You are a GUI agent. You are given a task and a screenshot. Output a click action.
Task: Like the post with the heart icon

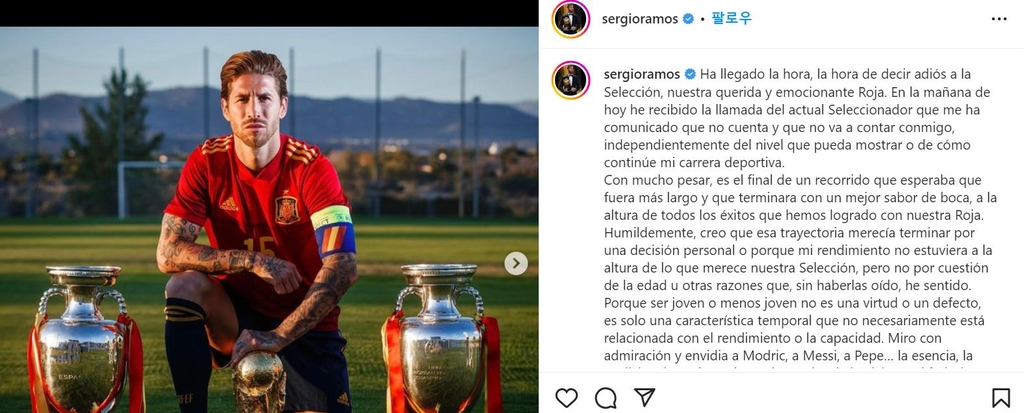tap(566, 397)
